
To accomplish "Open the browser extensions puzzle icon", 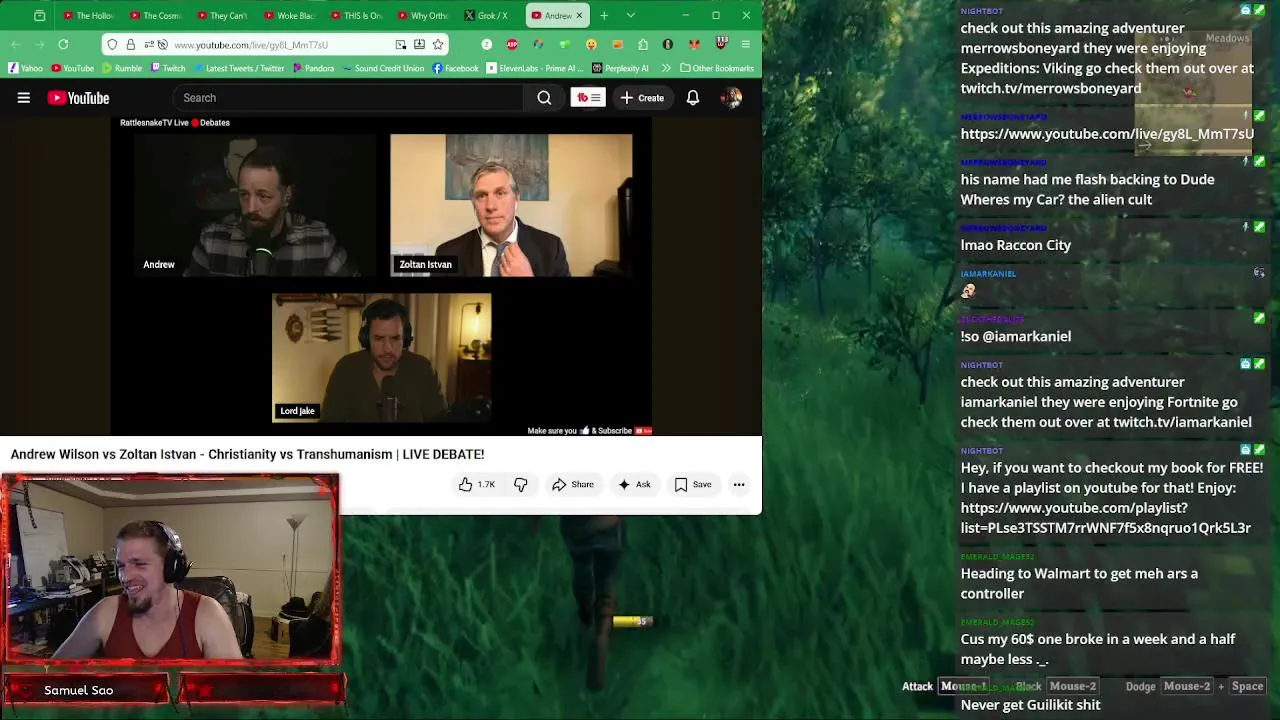I will 642,45.
